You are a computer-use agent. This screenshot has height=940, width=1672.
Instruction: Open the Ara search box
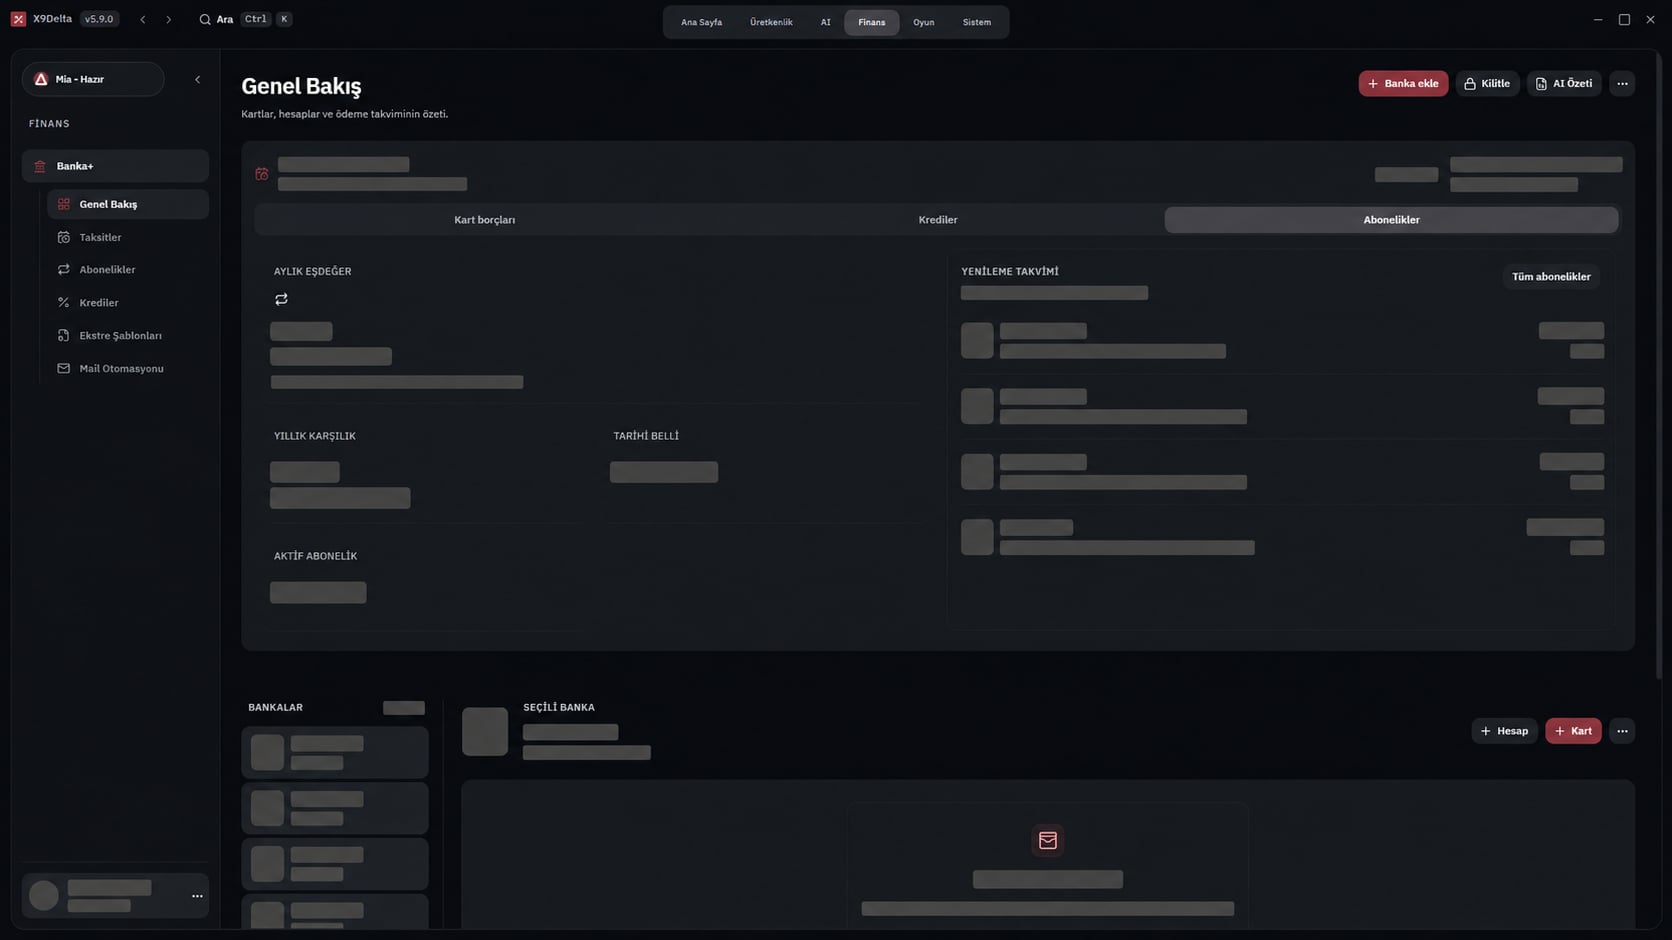click(245, 19)
